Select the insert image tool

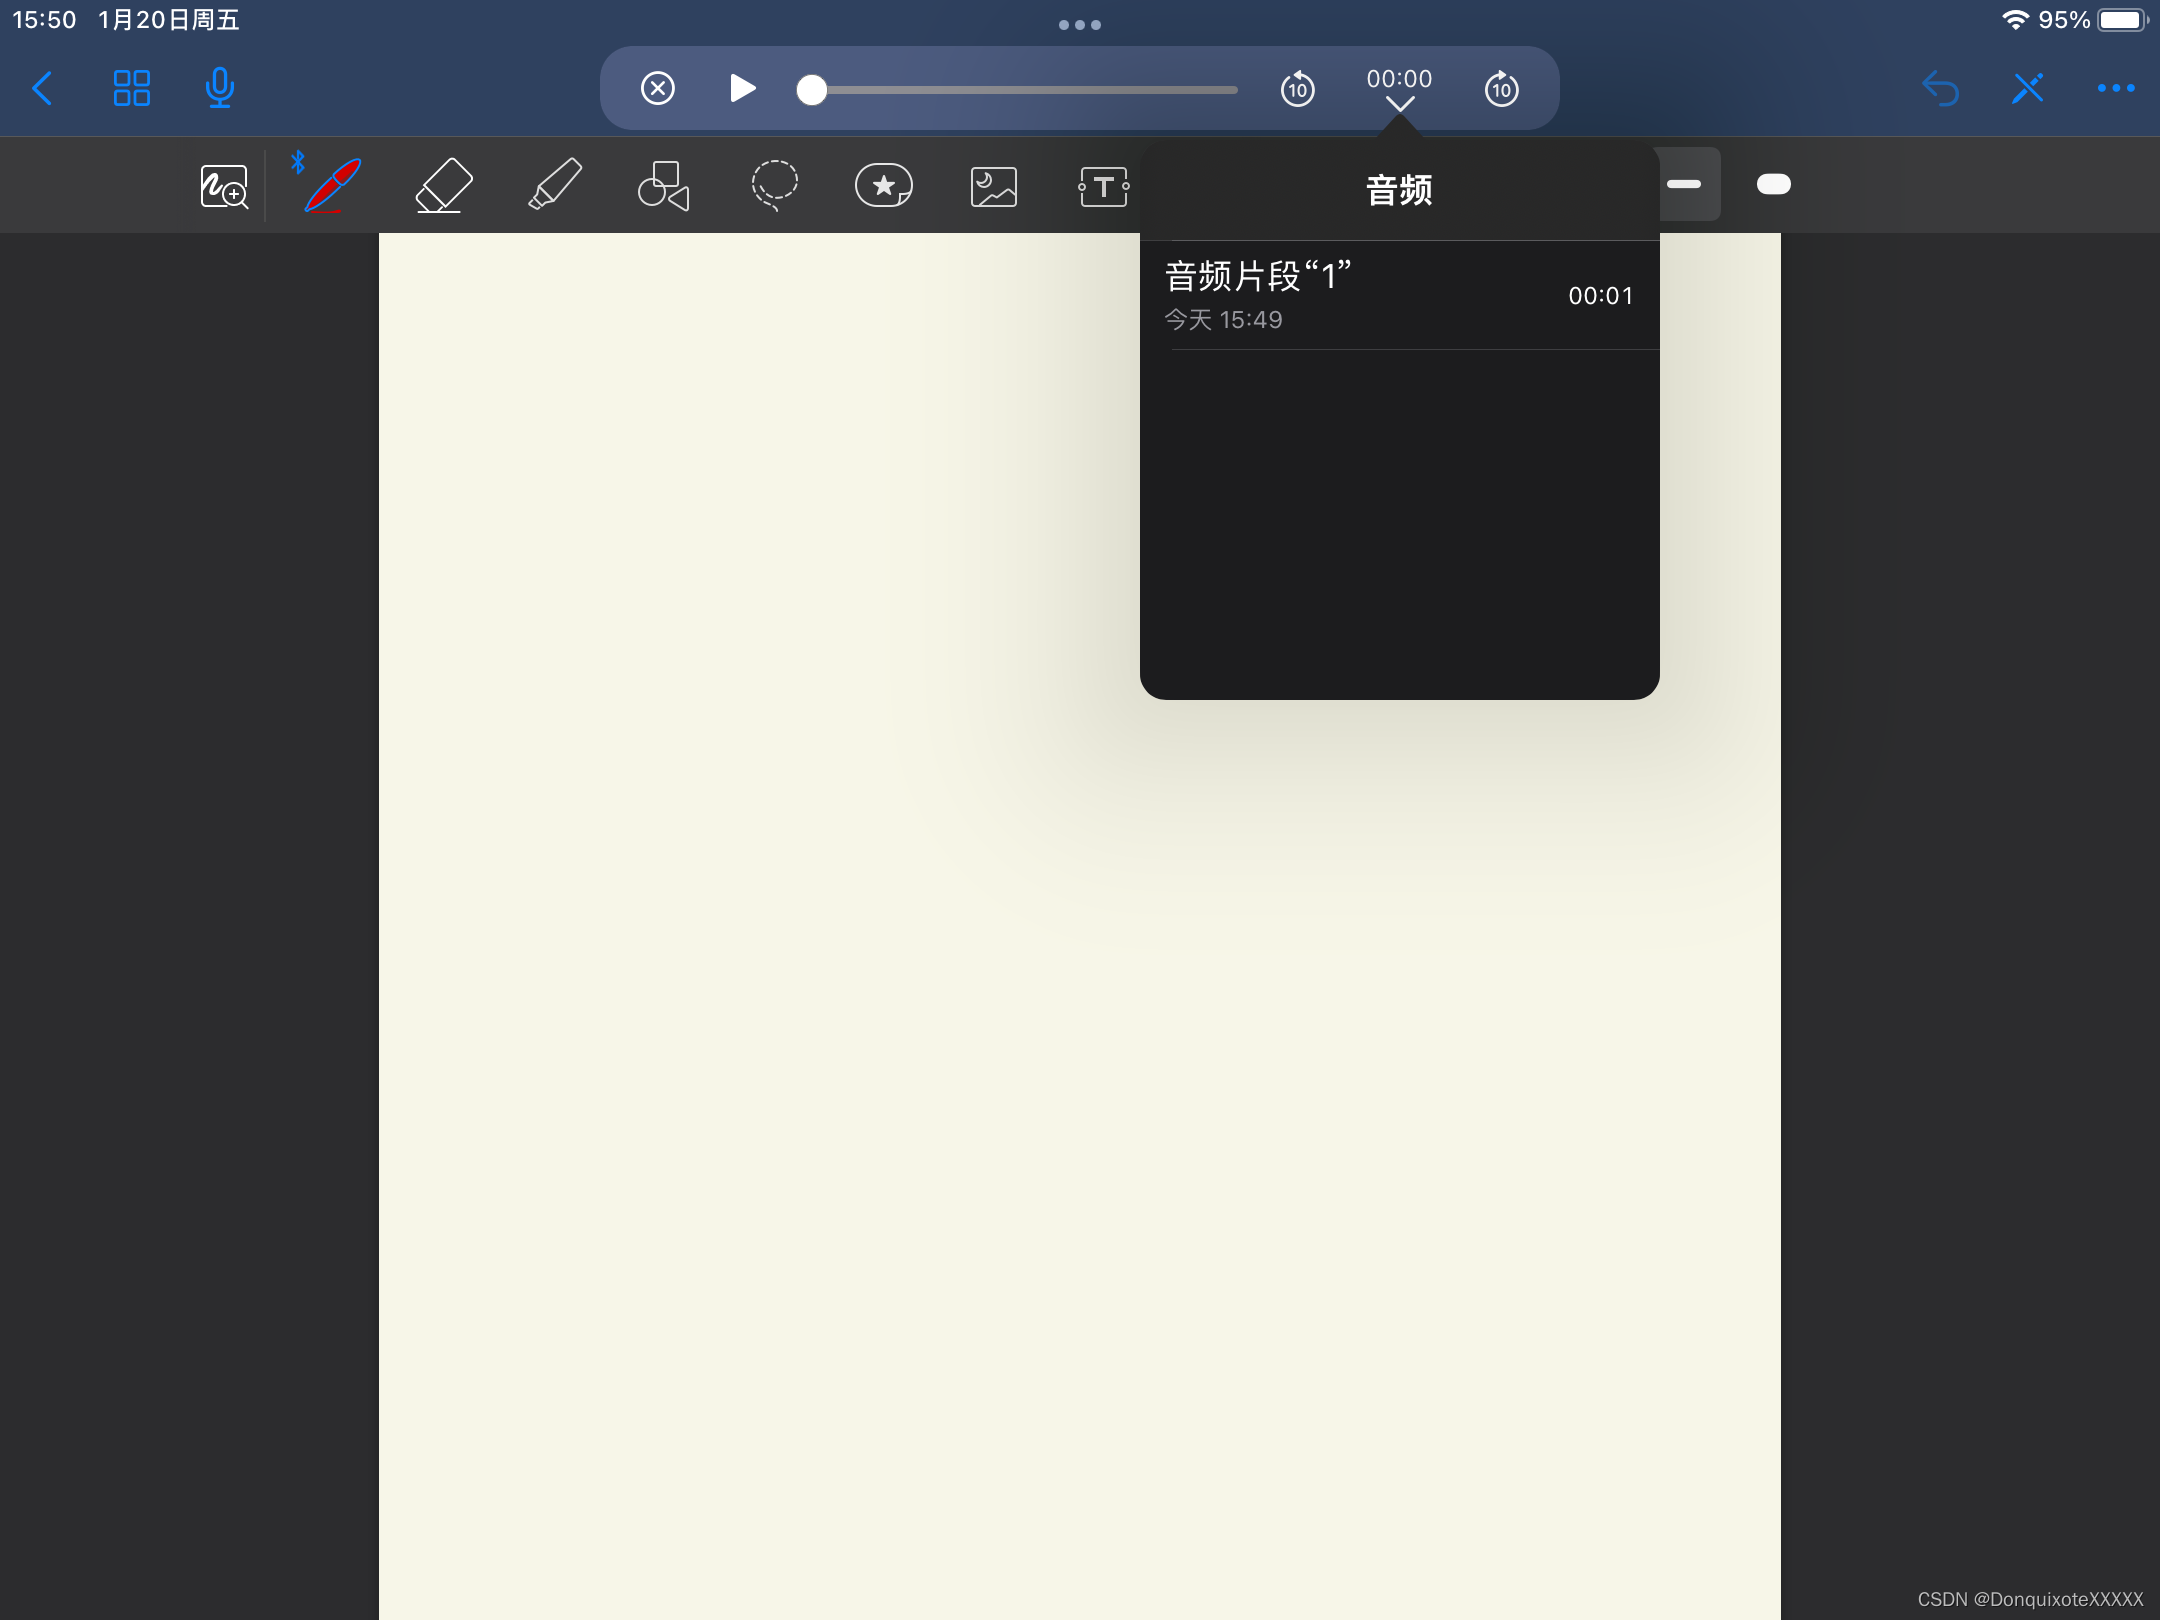tap(993, 187)
